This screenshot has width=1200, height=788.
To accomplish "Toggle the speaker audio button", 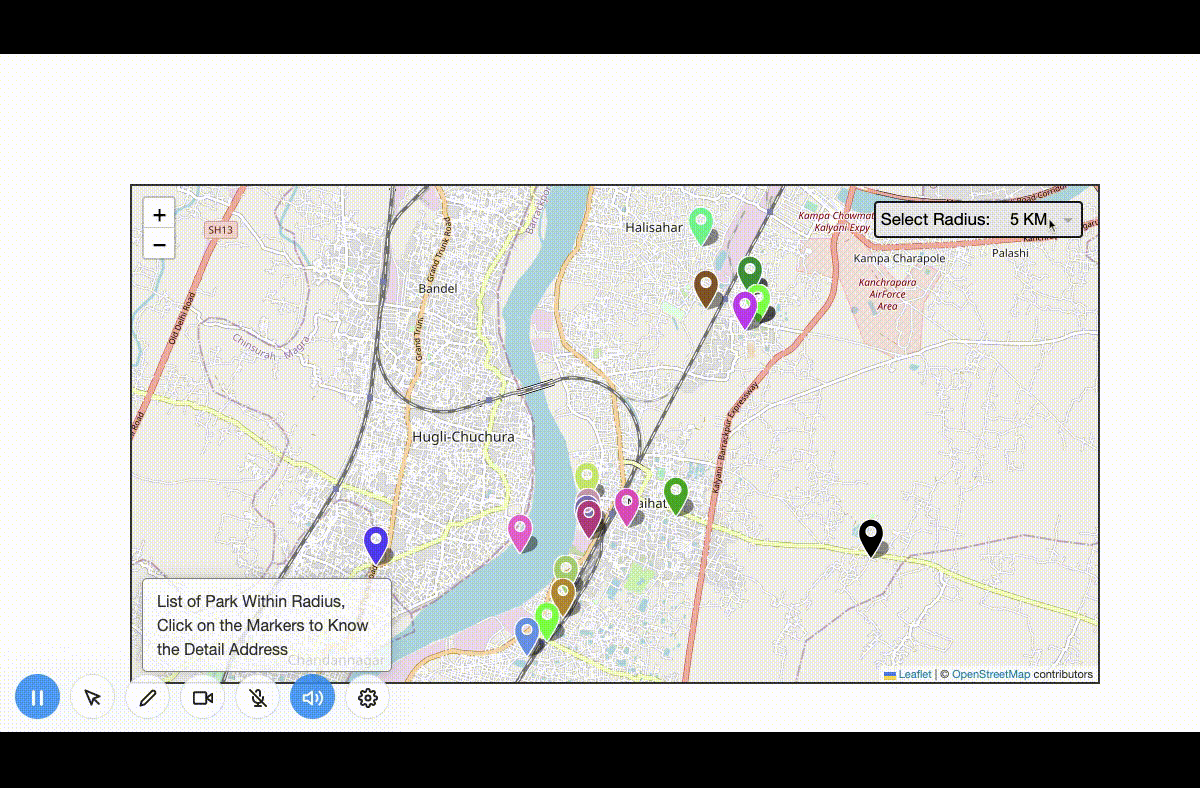I will pos(313,697).
